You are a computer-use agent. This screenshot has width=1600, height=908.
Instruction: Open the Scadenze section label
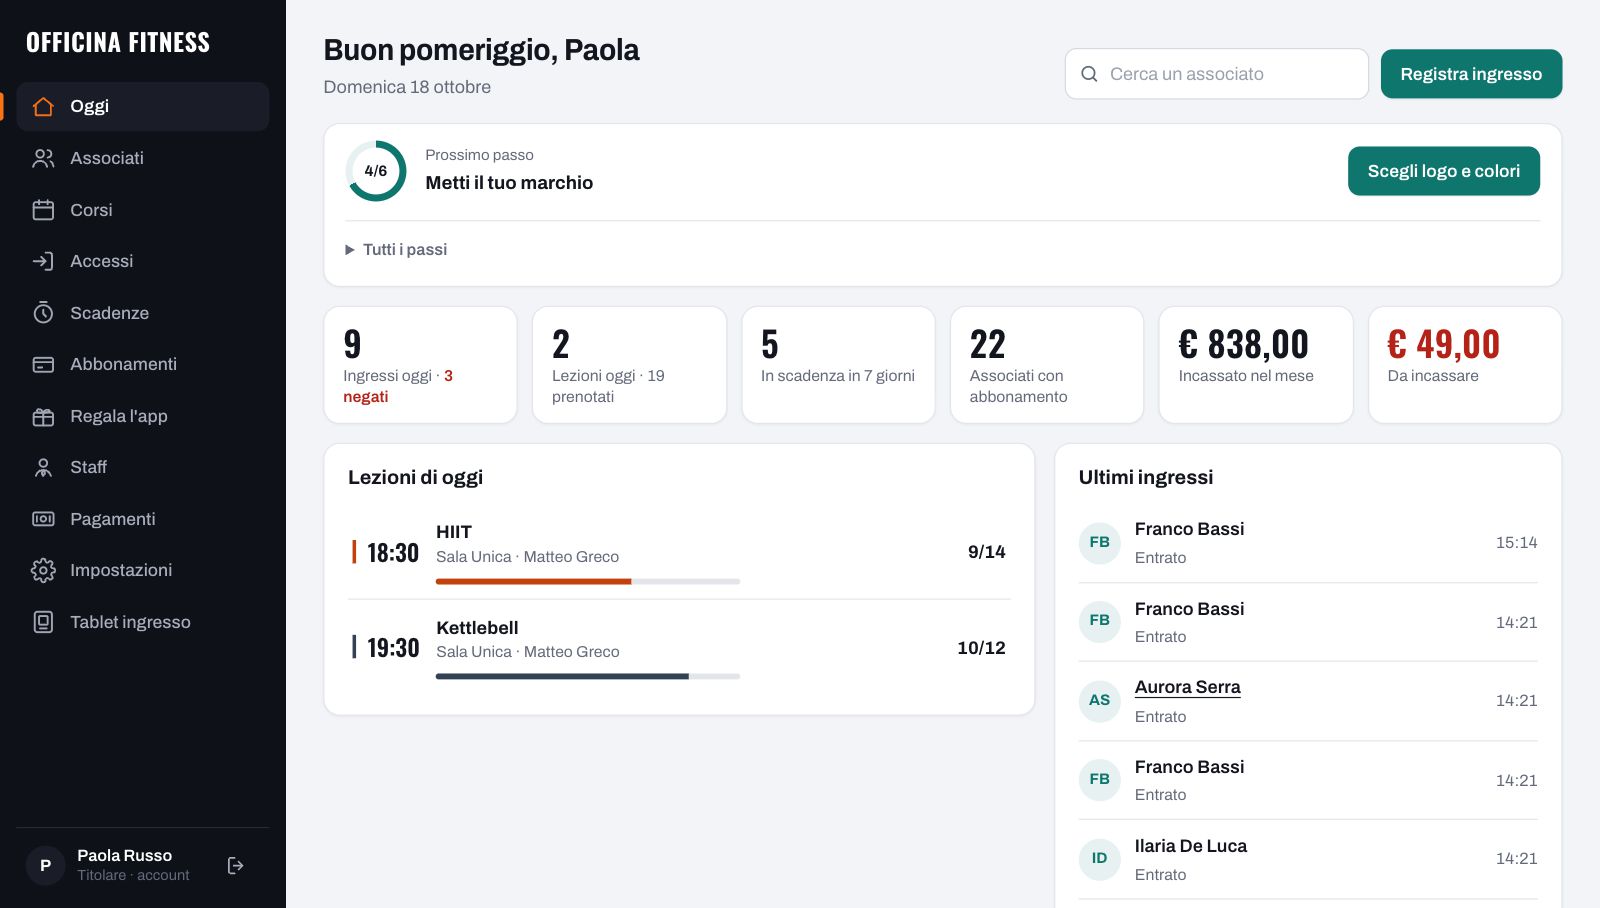(x=109, y=313)
